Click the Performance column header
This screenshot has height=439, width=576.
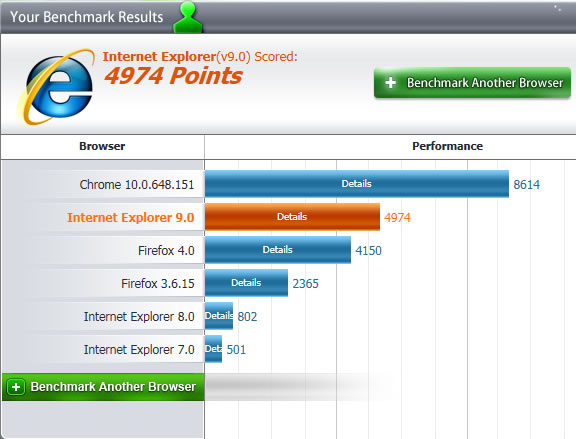[x=447, y=146]
